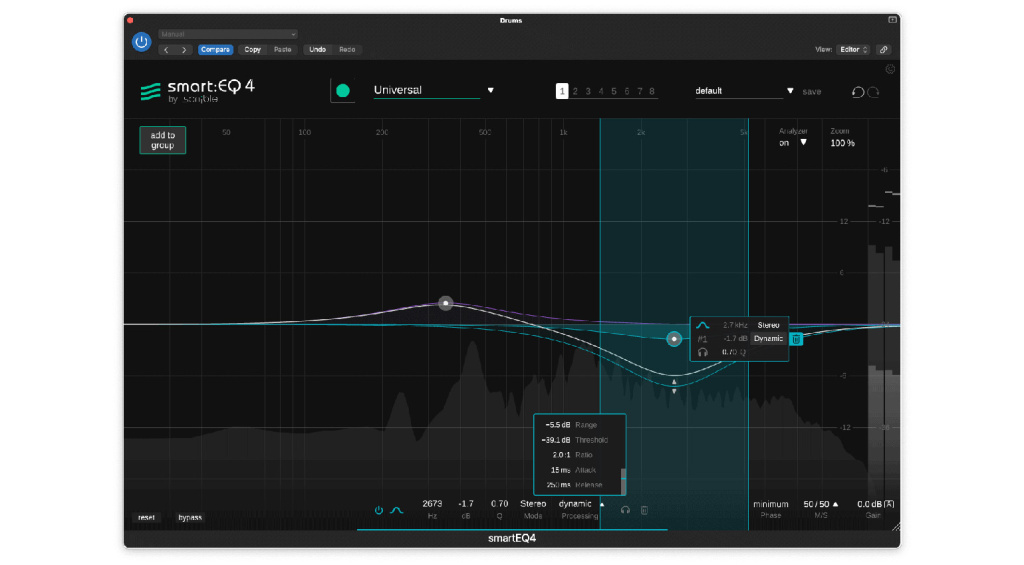Click the Compare button
1024x565 pixels.
(x=215, y=50)
